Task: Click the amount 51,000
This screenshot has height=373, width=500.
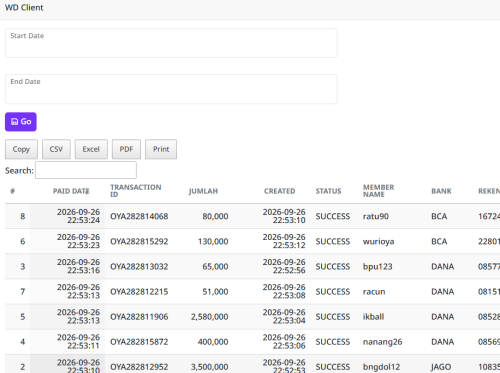Action: click(x=215, y=292)
